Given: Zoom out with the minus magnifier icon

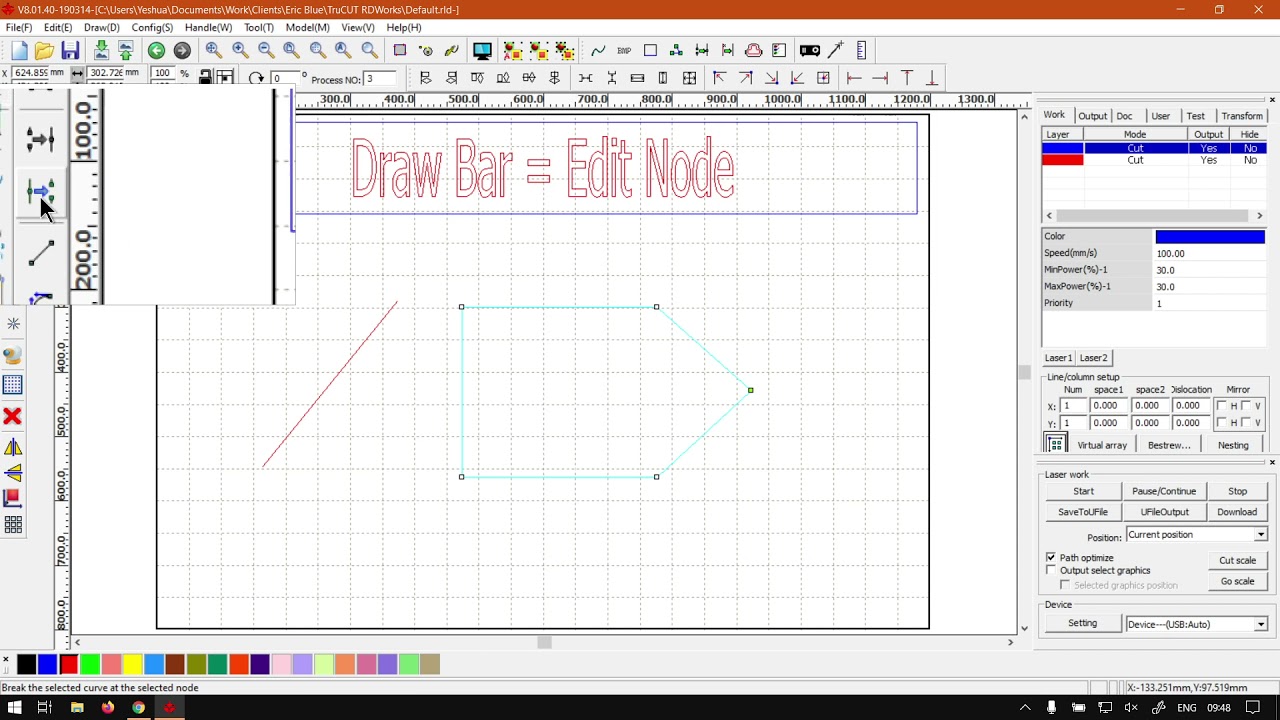Looking at the screenshot, I should click(266, 51).
